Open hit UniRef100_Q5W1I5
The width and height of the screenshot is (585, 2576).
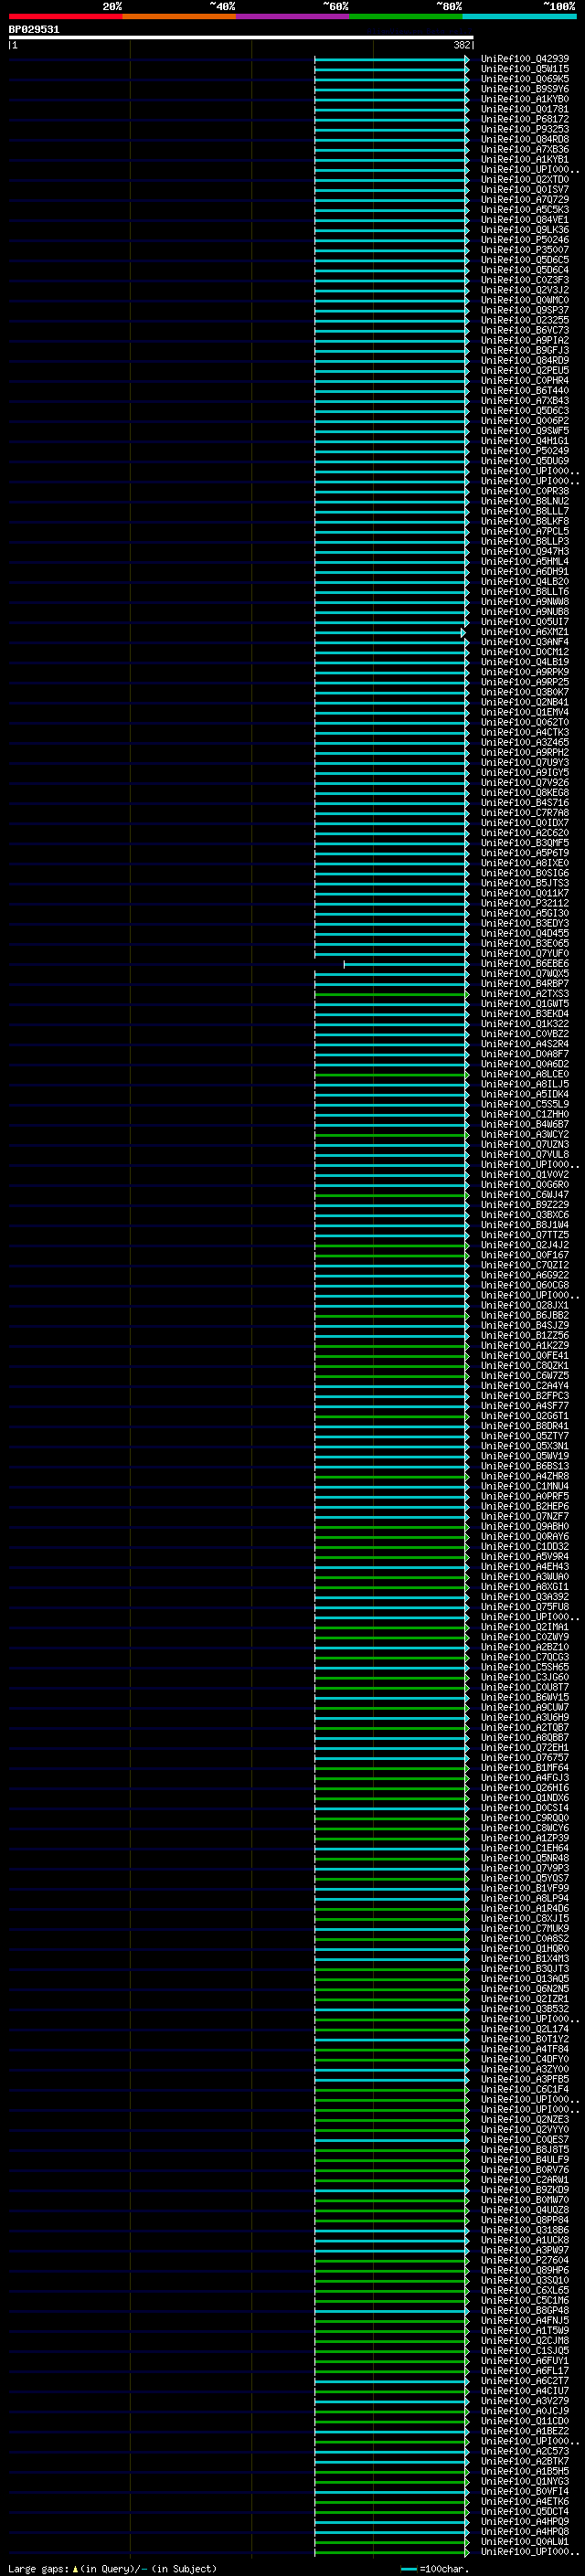coord(525,69)
